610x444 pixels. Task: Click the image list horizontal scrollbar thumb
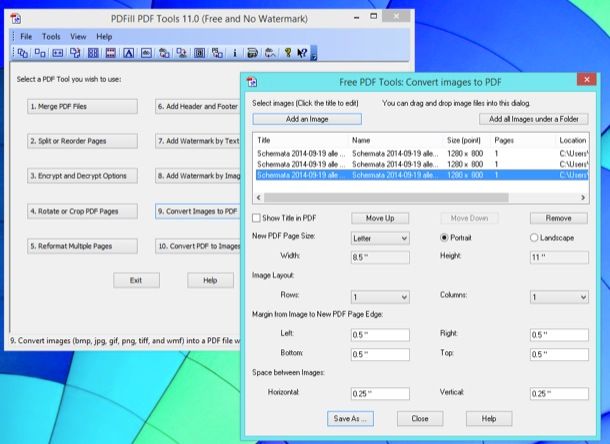pos(386,198)
